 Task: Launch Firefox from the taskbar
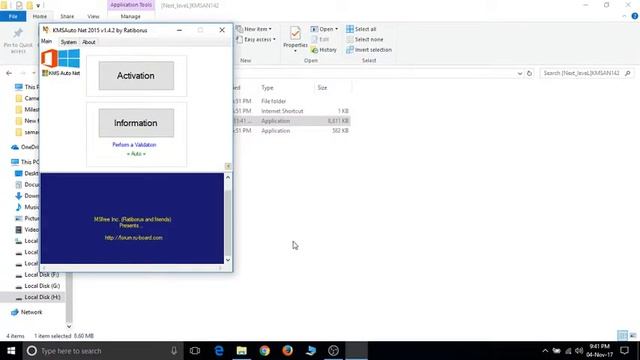287,351
